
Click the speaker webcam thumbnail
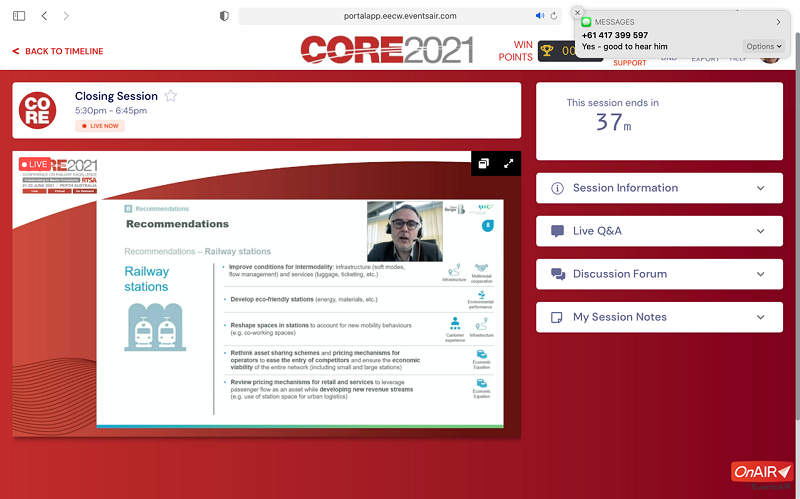[x=405, y=231]
